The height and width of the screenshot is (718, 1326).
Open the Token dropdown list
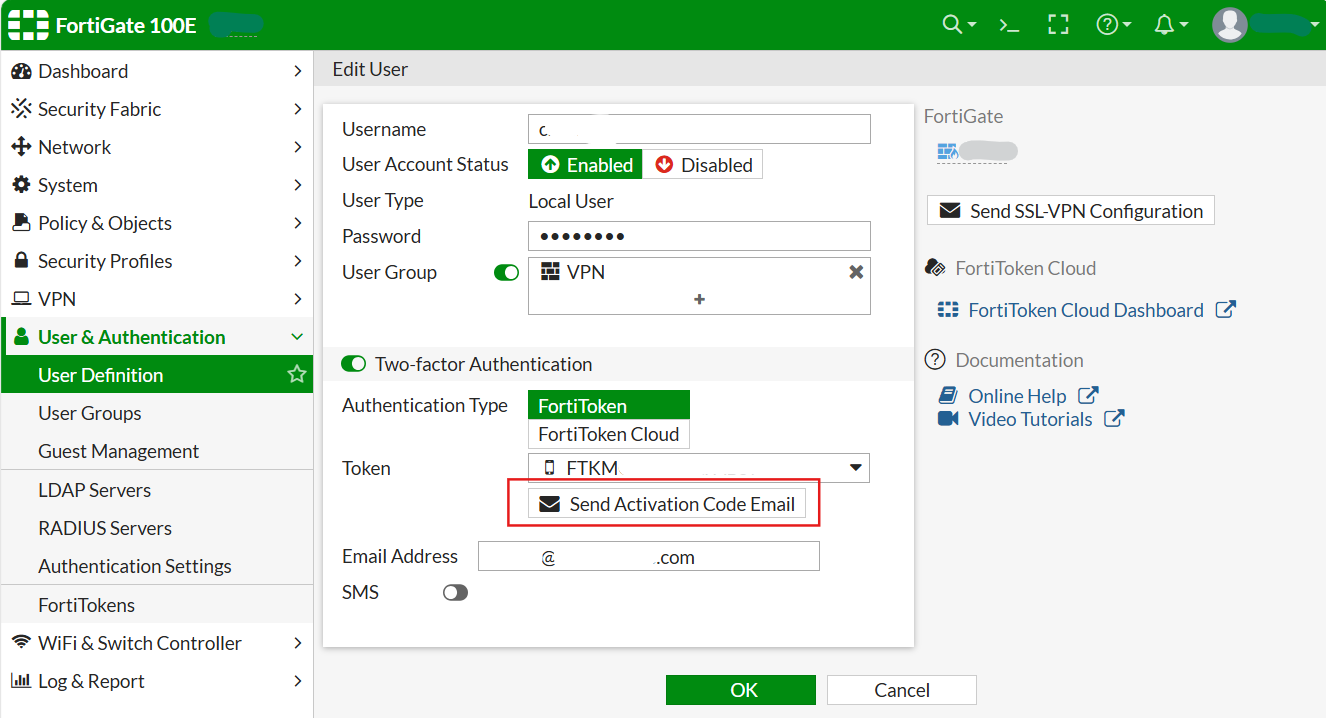pos(699,468)
